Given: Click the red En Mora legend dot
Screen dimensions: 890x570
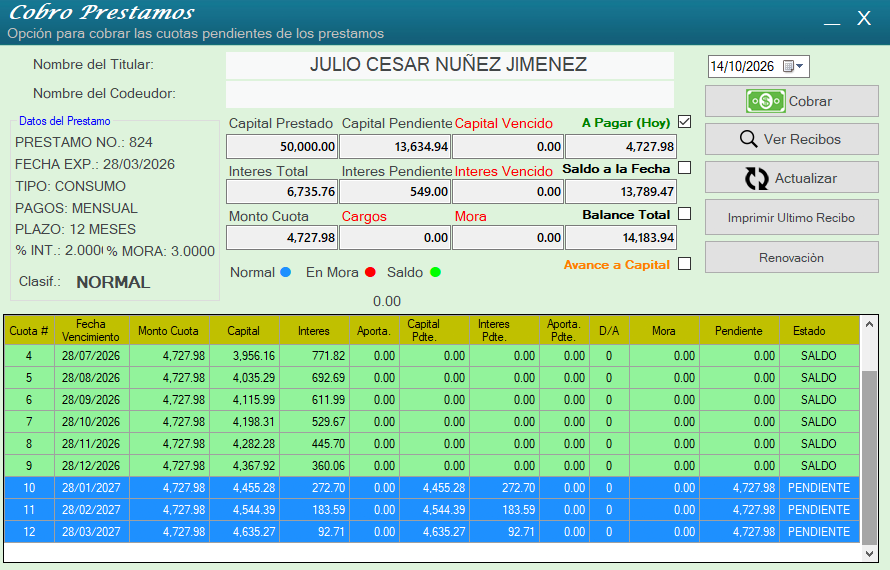Looking at the screenshot, I should (370, 273).
